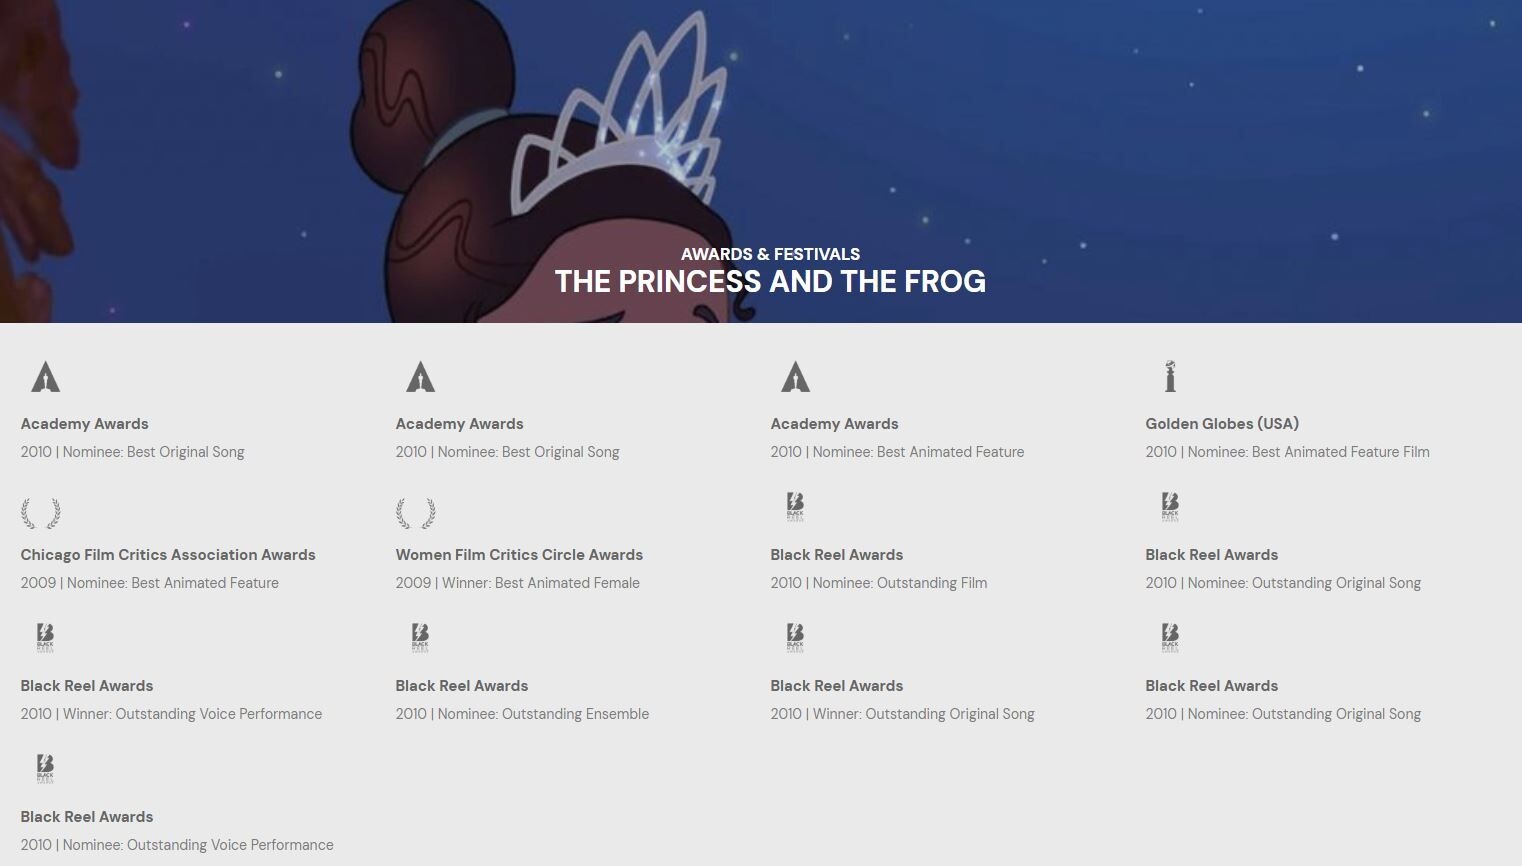Viewport: 1522px width, 866px height.
Task: Click The Princess and the Frog heading
Action: coord(770,282)
